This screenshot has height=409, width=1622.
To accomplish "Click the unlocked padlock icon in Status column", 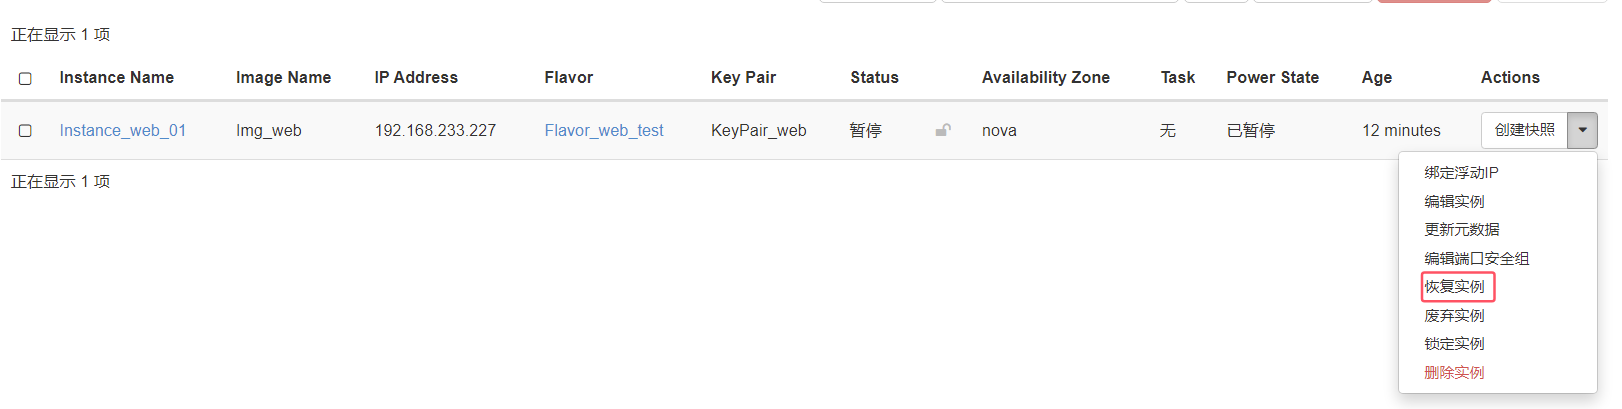I will coord(943,130).
